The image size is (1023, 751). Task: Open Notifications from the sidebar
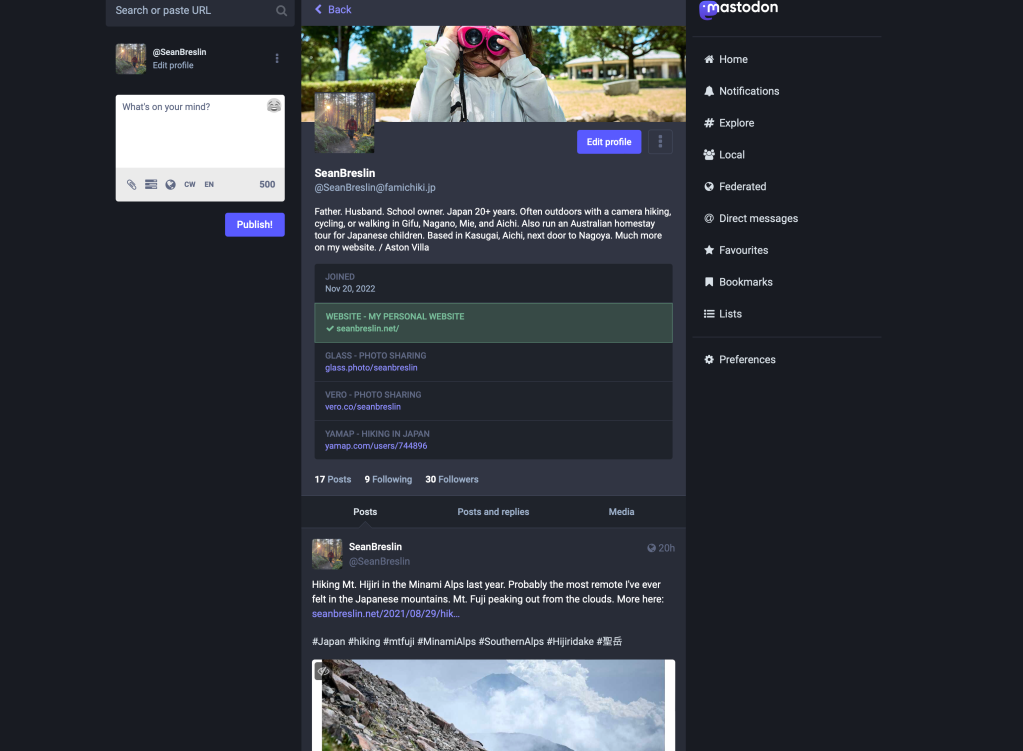click(748, 91)
